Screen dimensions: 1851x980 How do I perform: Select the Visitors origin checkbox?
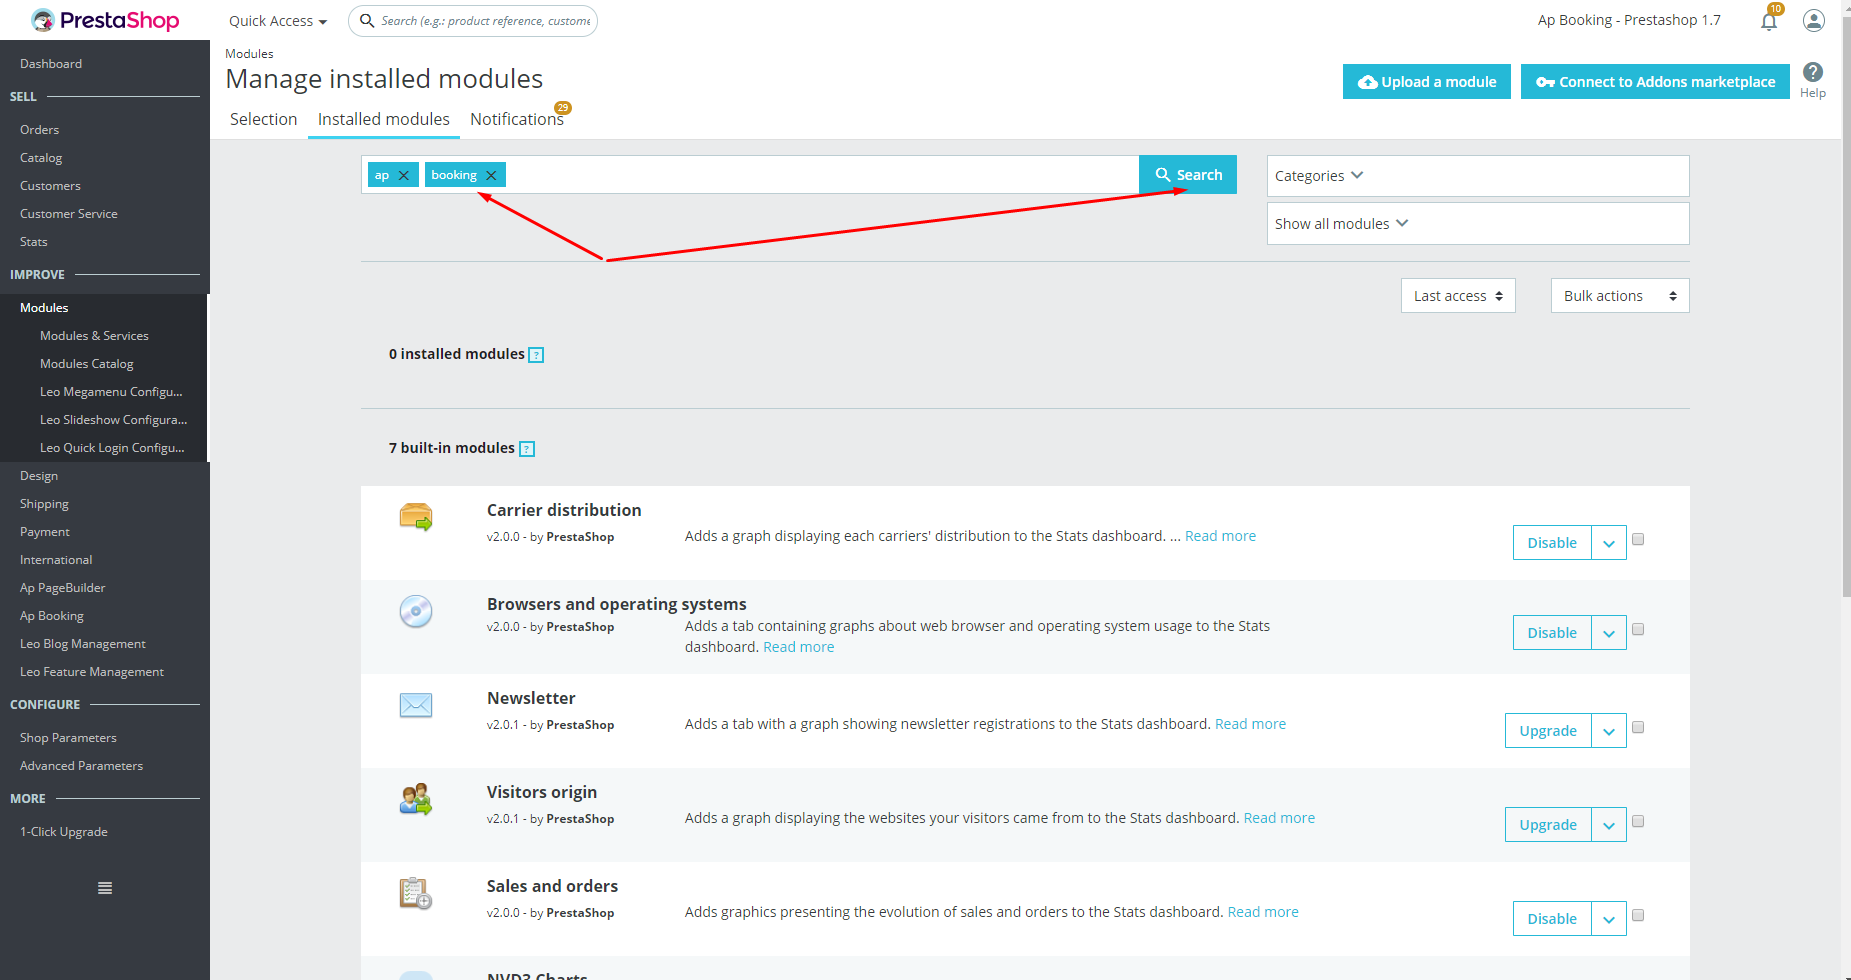point(1638,821)
